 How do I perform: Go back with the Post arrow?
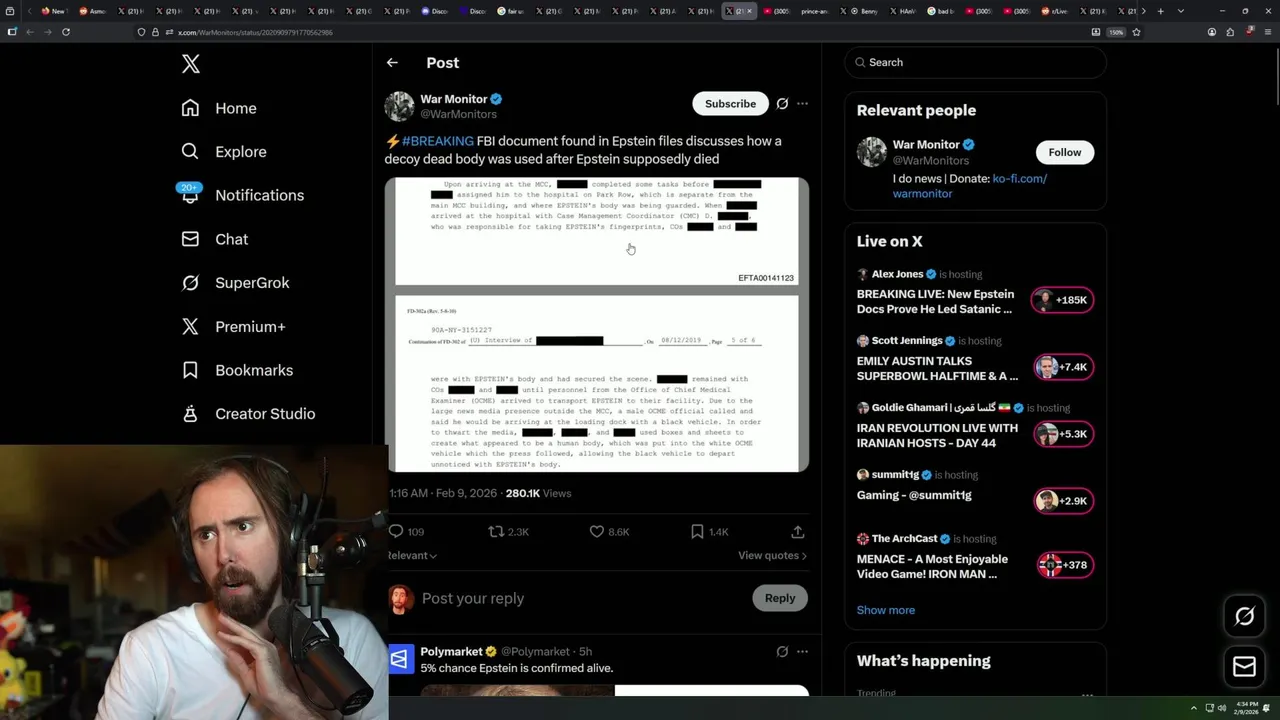[392, 62]
